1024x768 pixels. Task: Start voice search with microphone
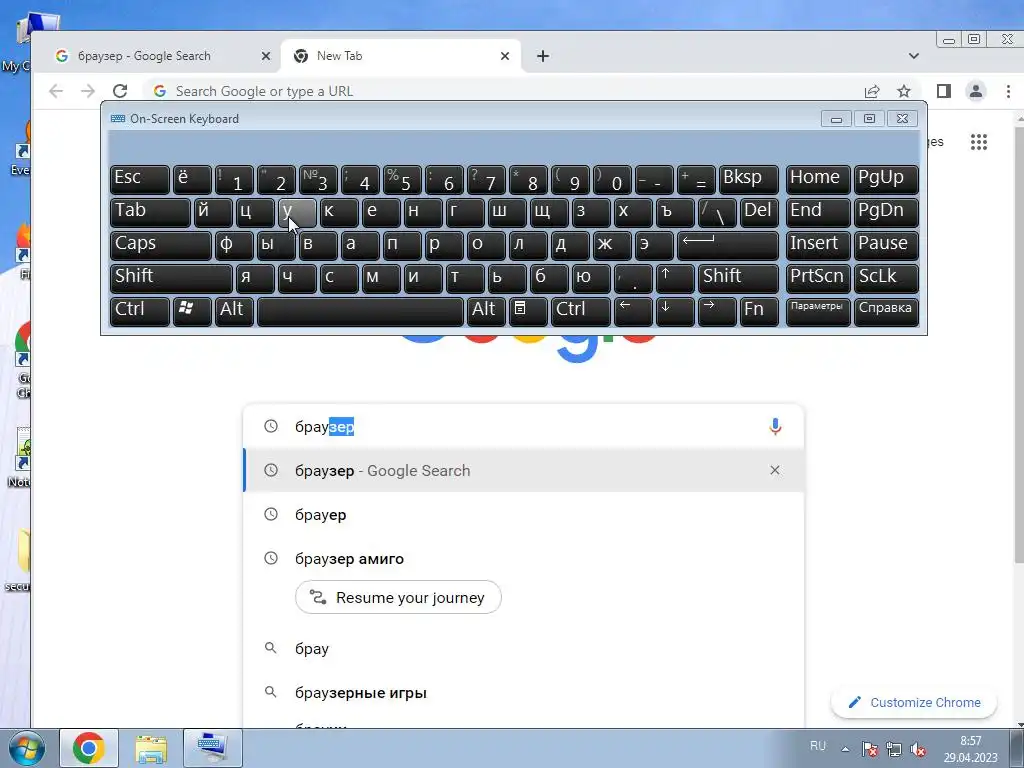775,426
